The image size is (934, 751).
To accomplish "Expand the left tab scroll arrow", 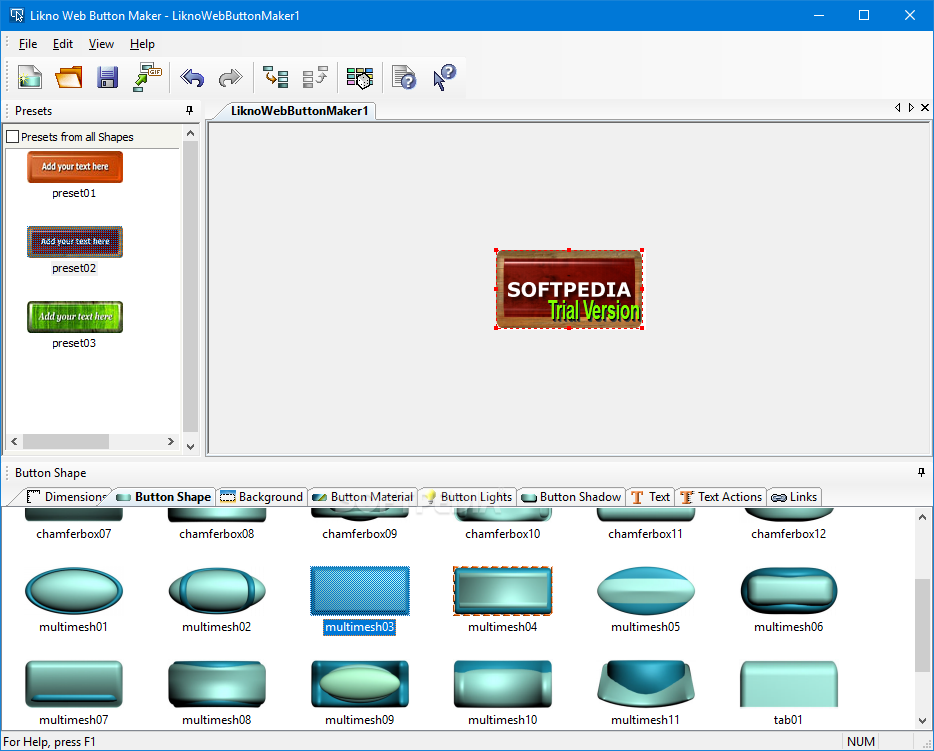I will pos(897,107).
